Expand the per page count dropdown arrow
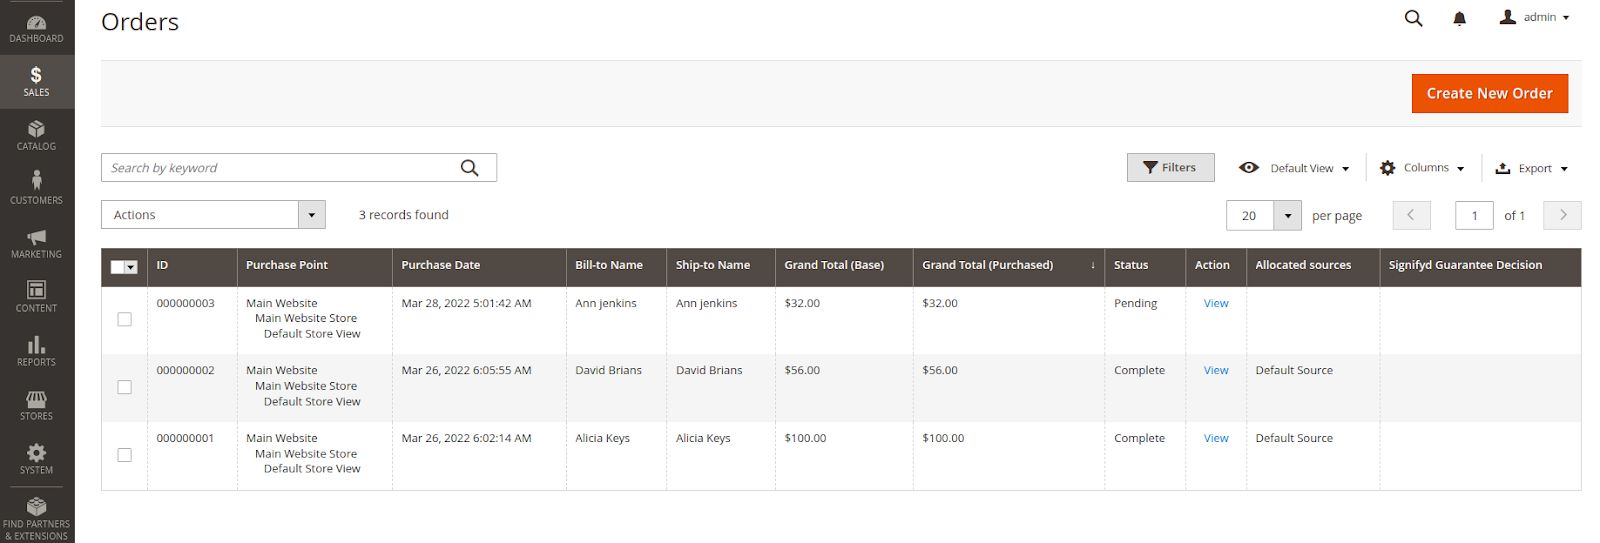The image size is (1600, 543). [1287, 215]
